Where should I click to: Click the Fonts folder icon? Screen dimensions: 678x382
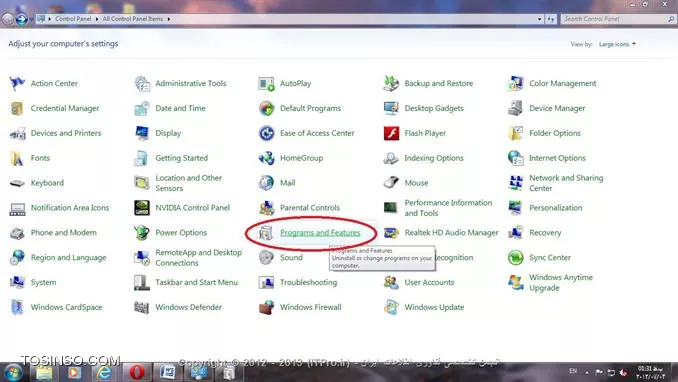click(17, 158)
